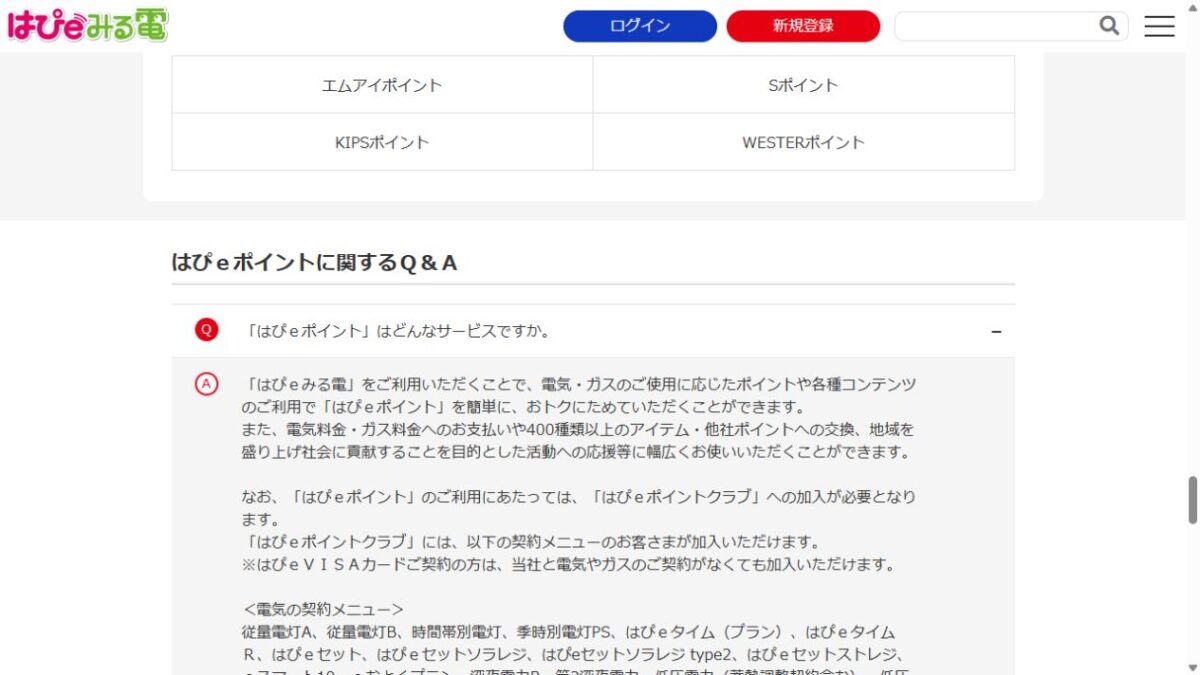Select the エムアイポイント cell
Image resolution: width=1200 pixels, height=675 pixels.
click(382, 85)
